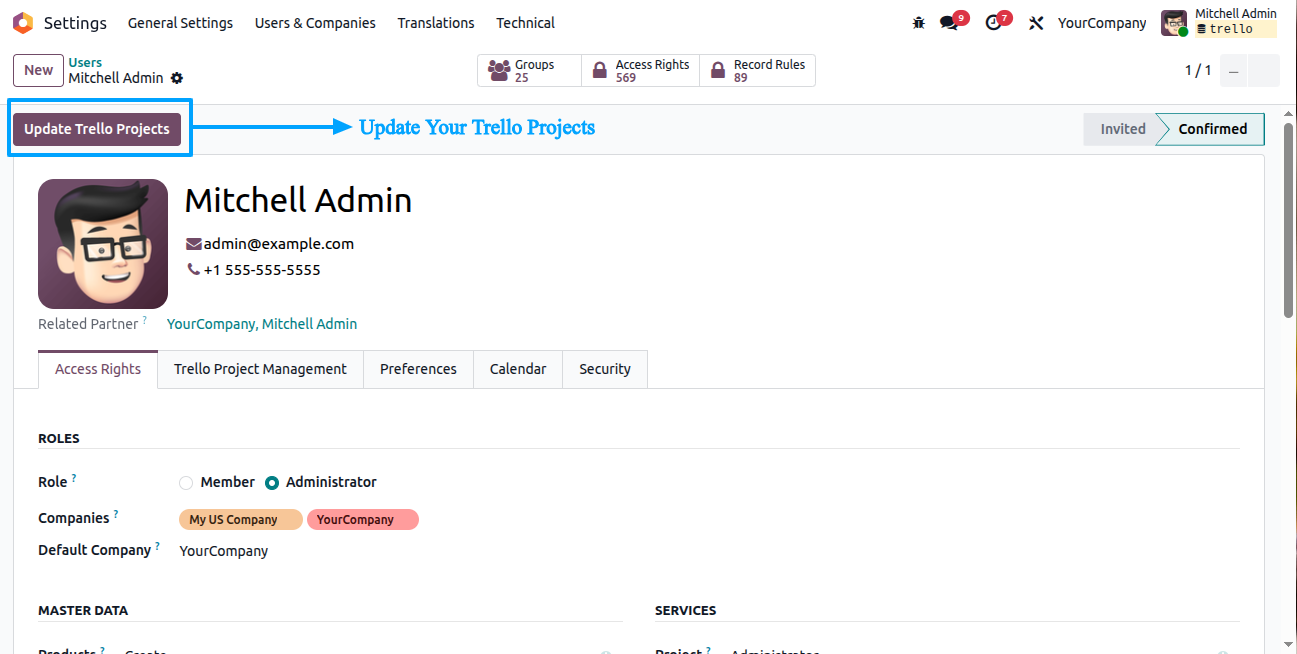Select the Administrator role radio button
This screenshot has width=1297, height=654.
tap(272, 483)
